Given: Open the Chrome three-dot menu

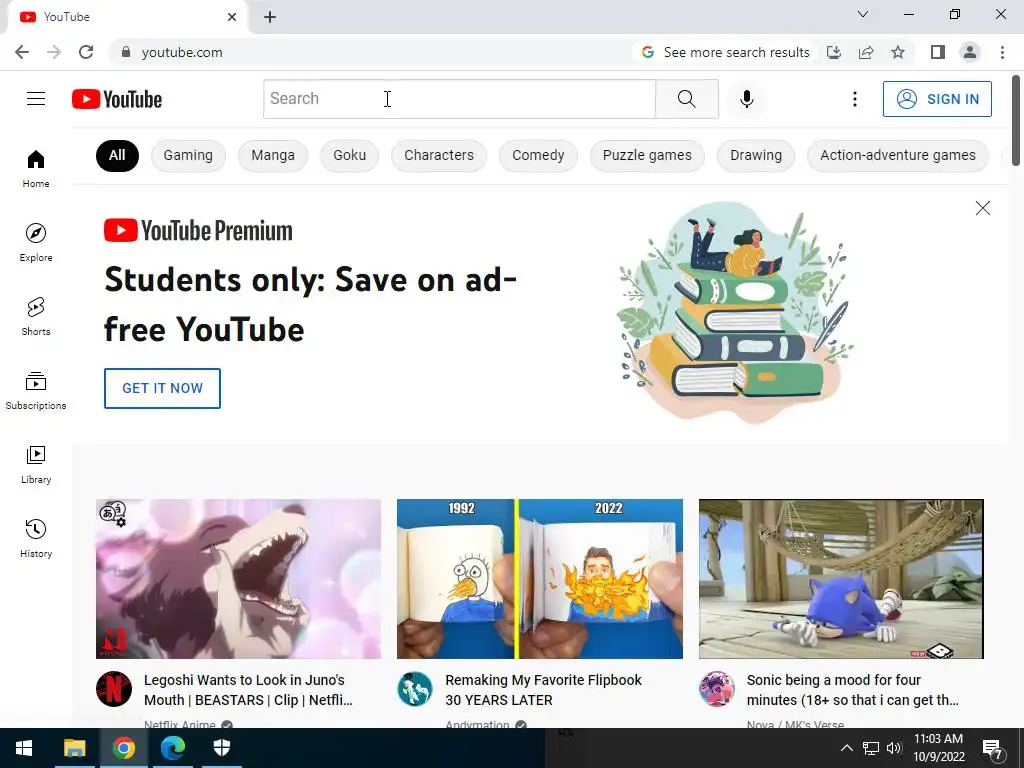Looking at the screenshot, I should tap(1002, 52).
